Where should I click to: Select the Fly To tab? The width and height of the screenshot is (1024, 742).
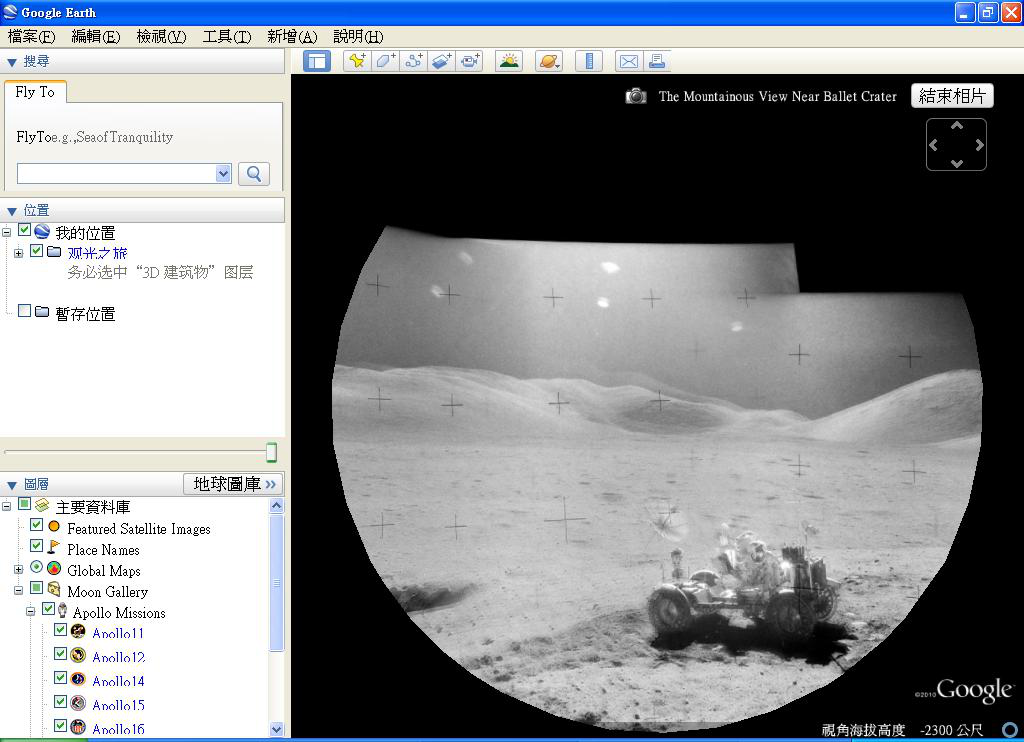click(35, 92)
